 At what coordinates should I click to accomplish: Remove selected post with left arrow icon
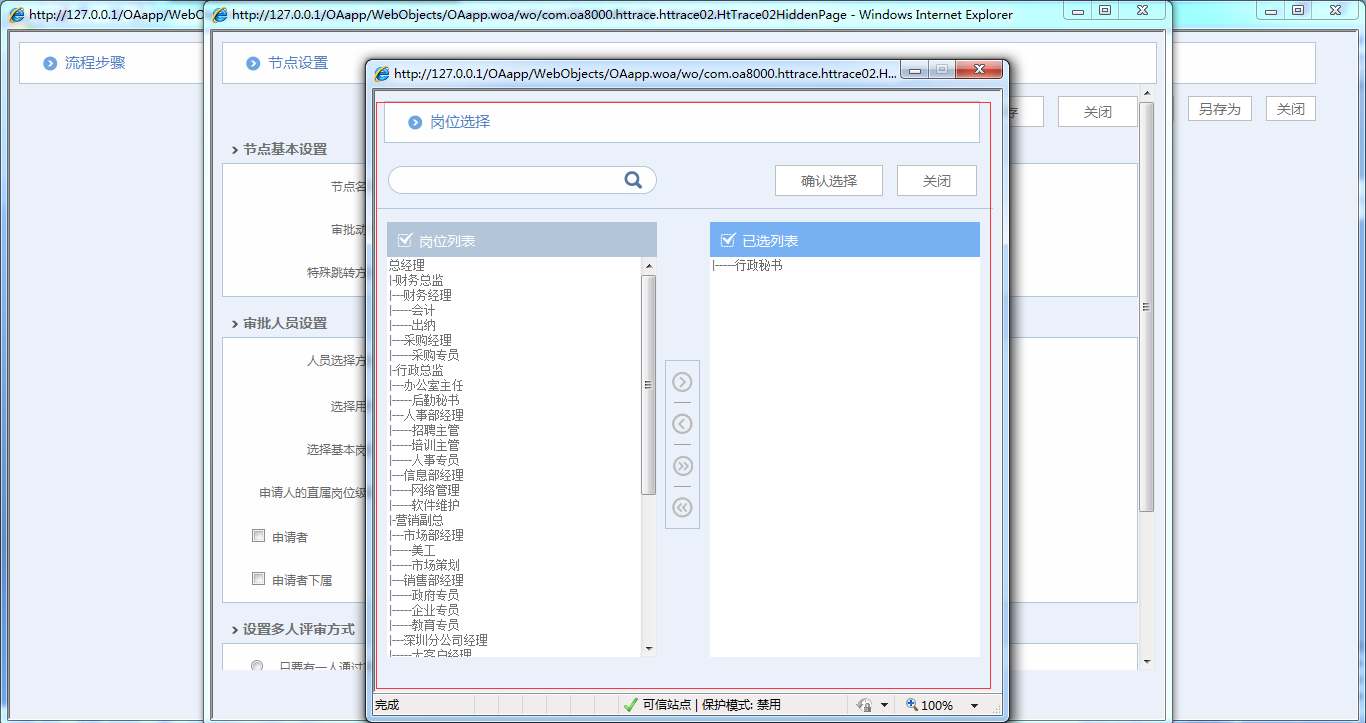point(682,423)
